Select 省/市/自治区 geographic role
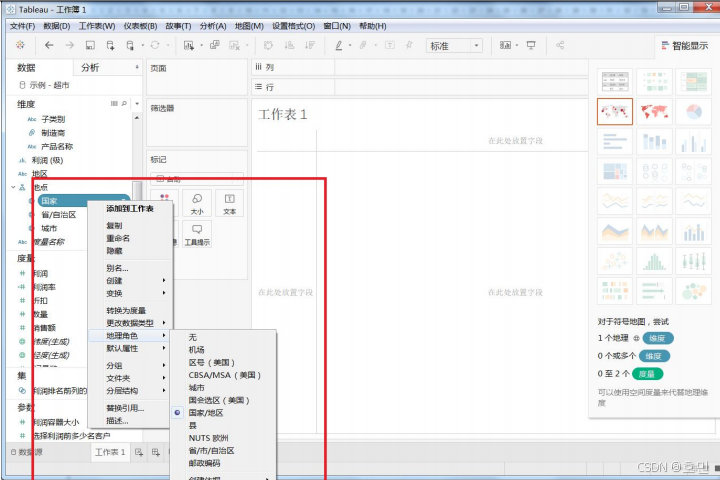 pos(211,451)
